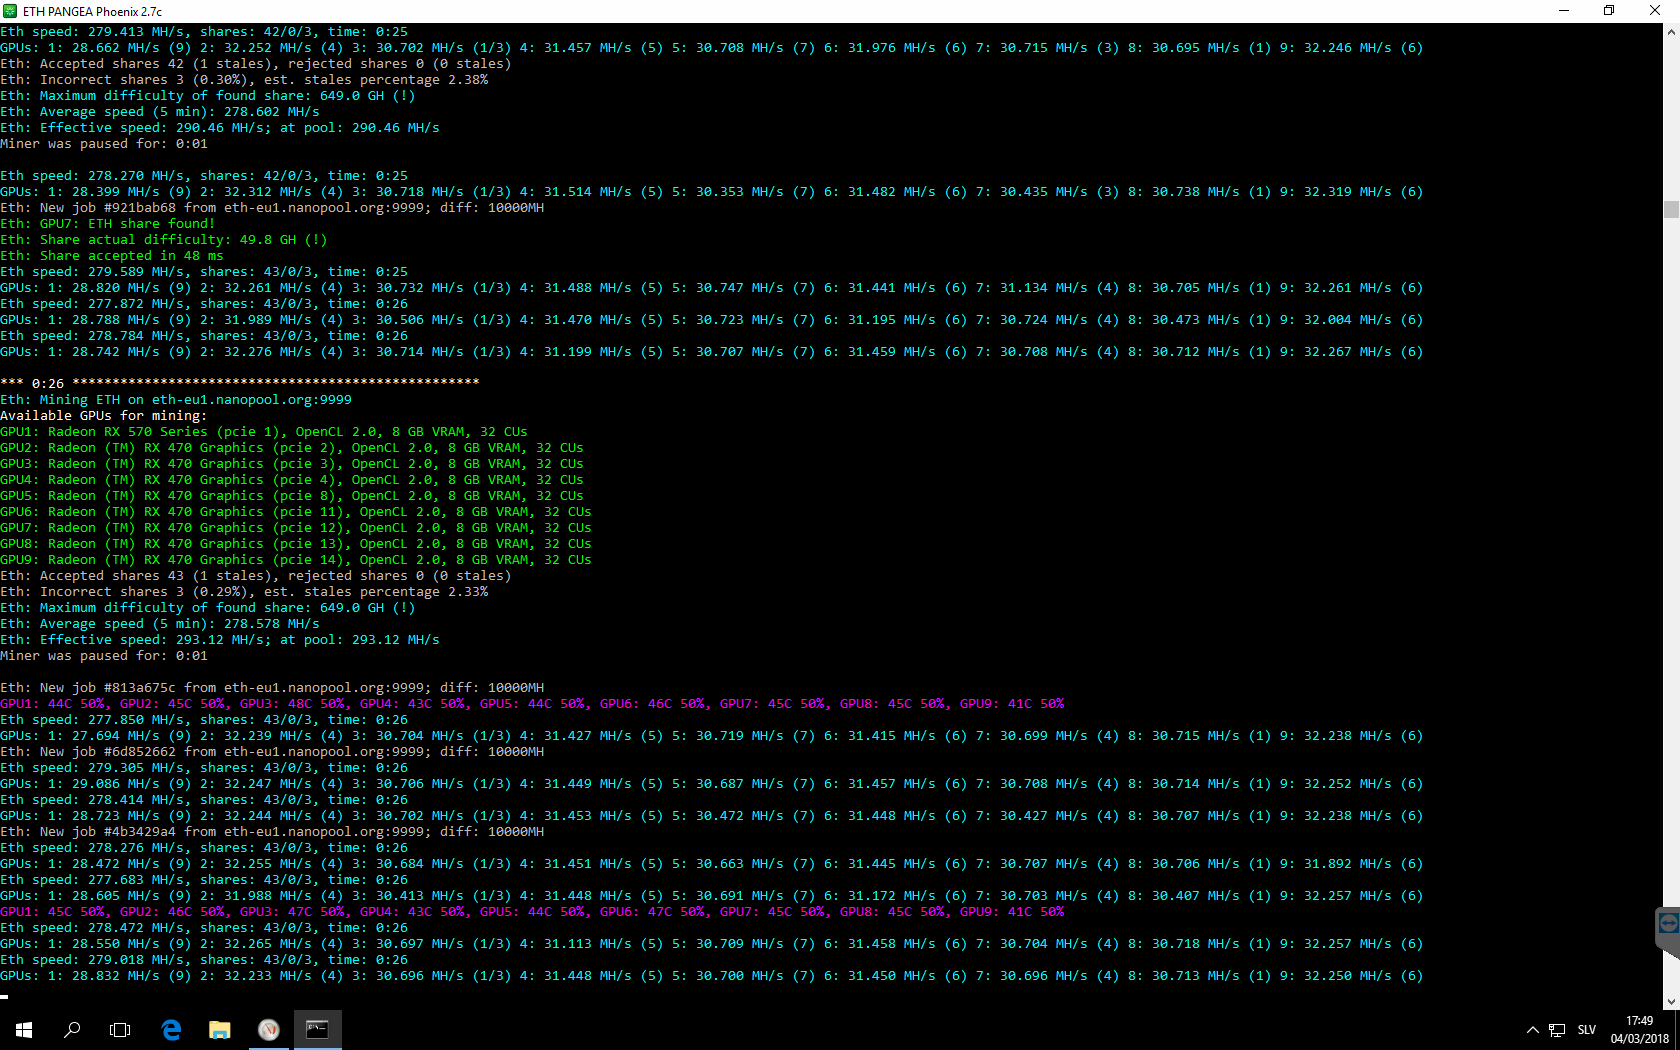Switch to the round gauge app on taskbar
This screenshot has width=1680, height=1050.
(268, 1030)
